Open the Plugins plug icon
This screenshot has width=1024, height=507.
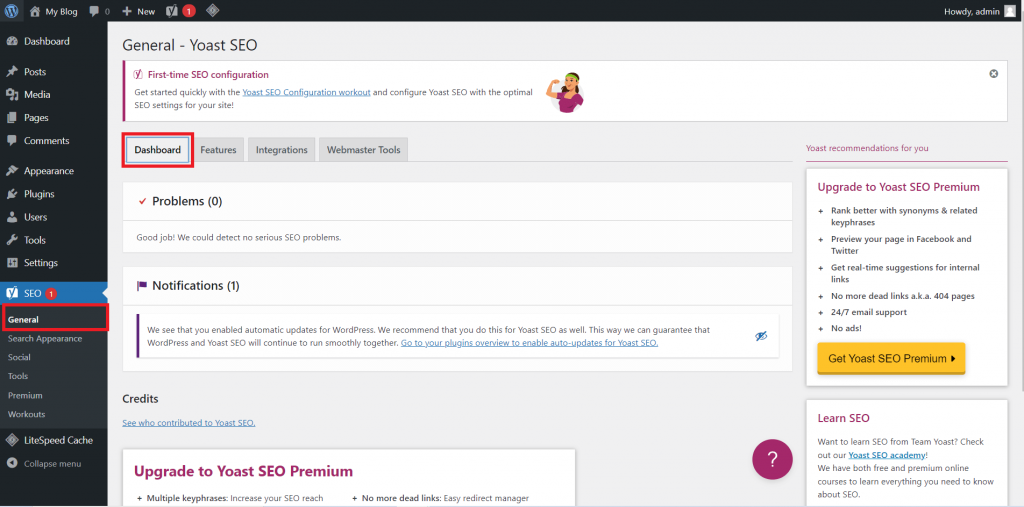coord(12,194)
